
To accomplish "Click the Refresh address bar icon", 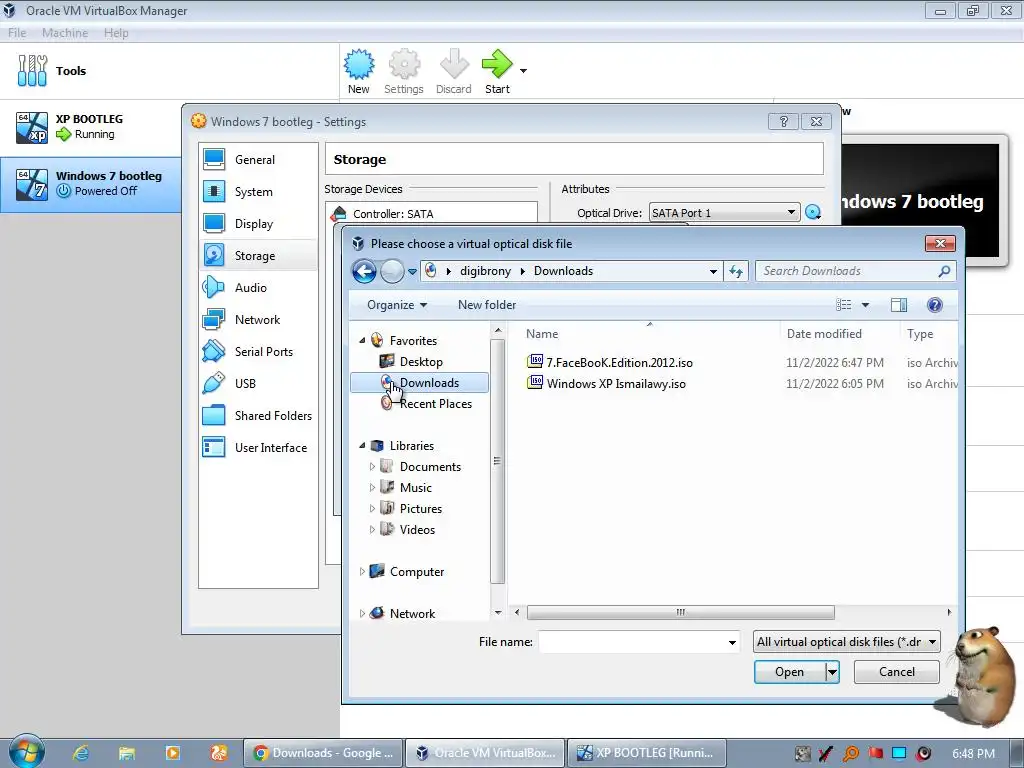I will click(x=736, y=271).
